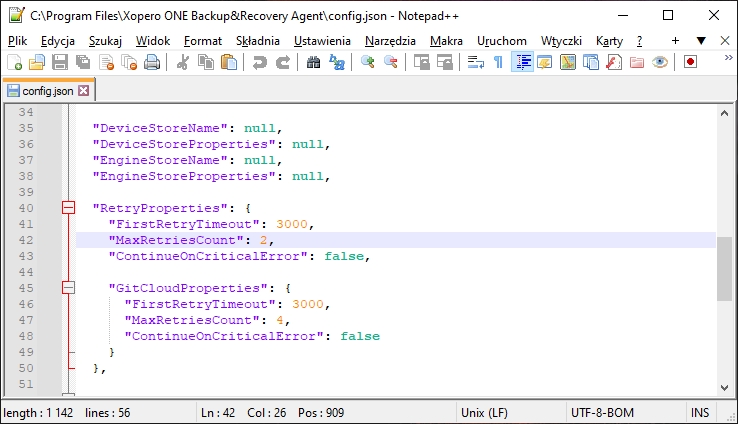The image size is (738, 424).
Task: Save the document with the floppy icon
Action: (x=60, y=62)
